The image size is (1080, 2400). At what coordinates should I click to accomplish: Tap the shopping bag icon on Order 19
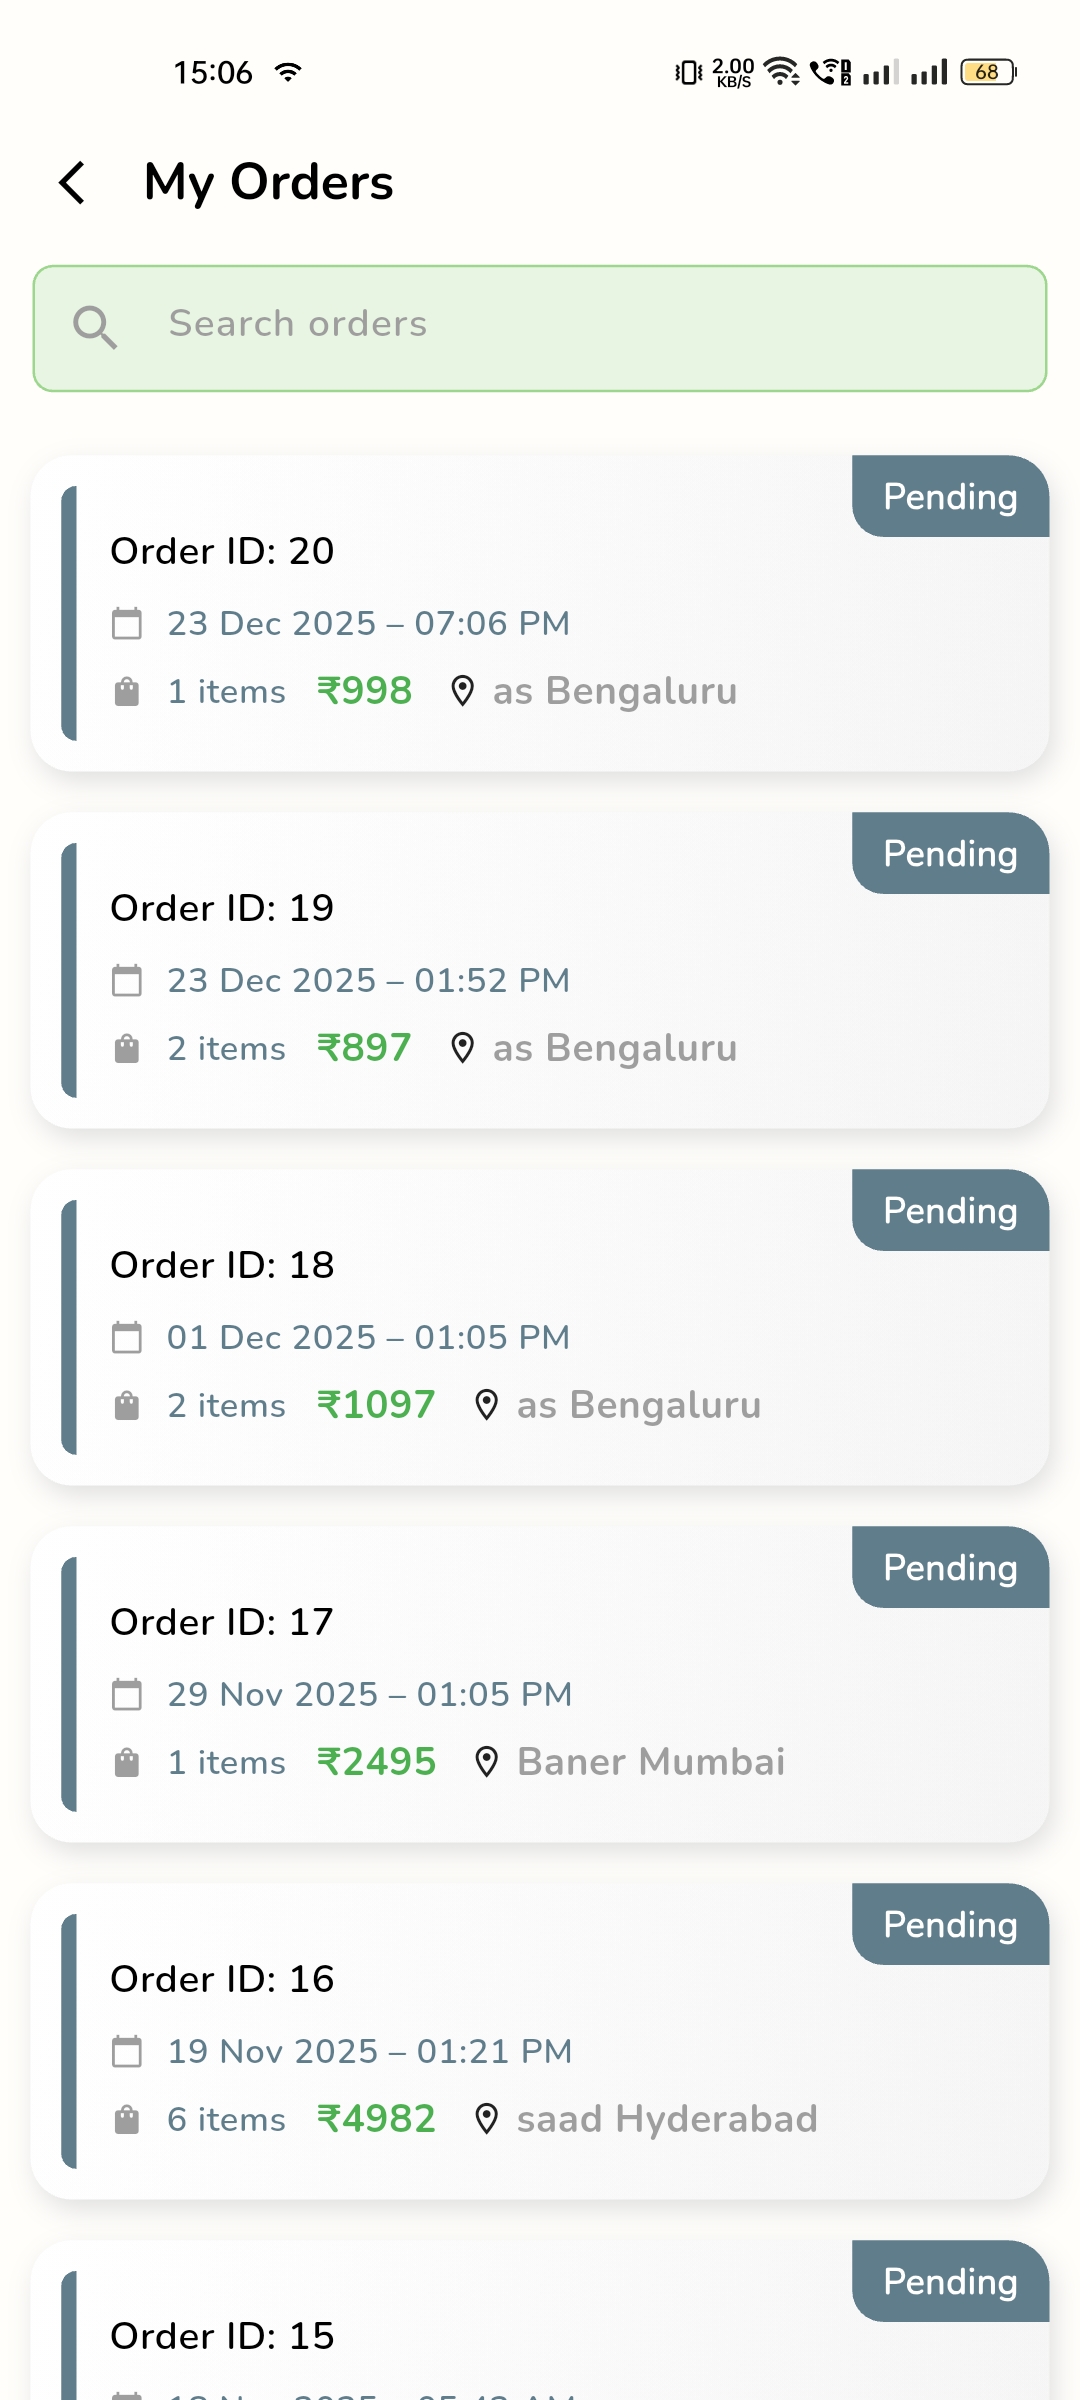point(127,1049)
